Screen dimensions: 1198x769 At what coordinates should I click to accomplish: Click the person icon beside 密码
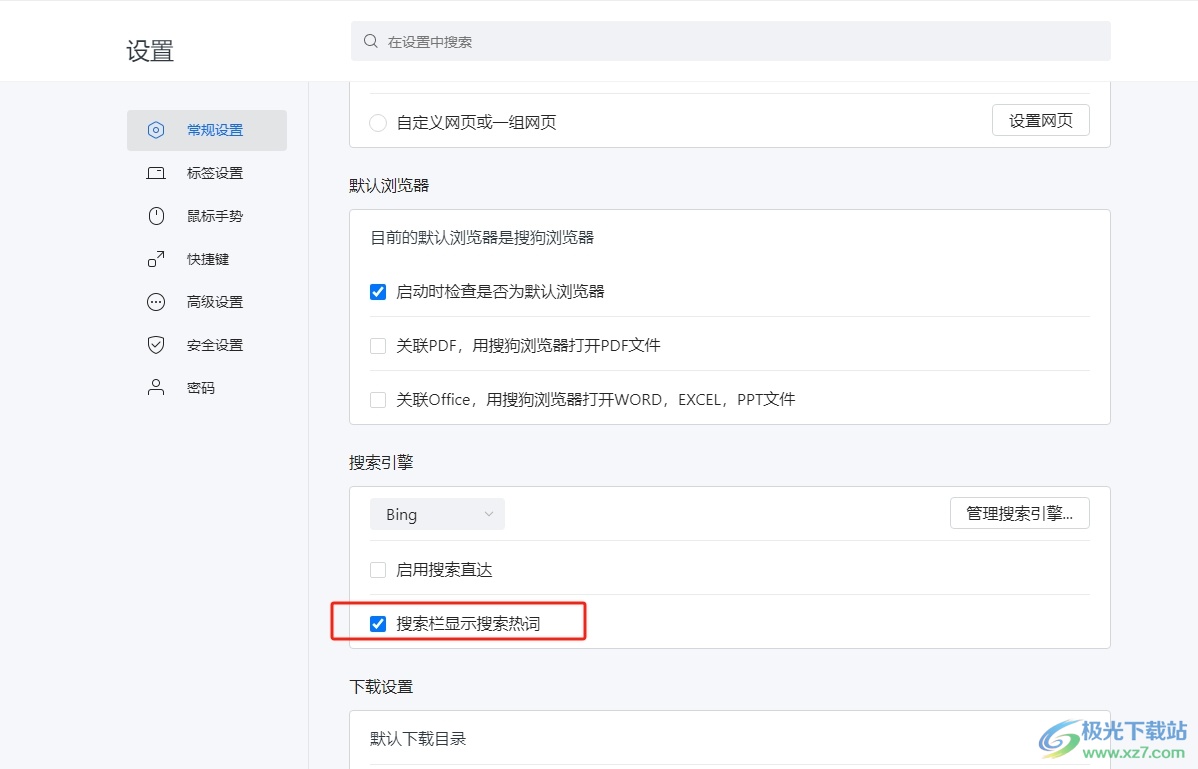click(156, 388)
